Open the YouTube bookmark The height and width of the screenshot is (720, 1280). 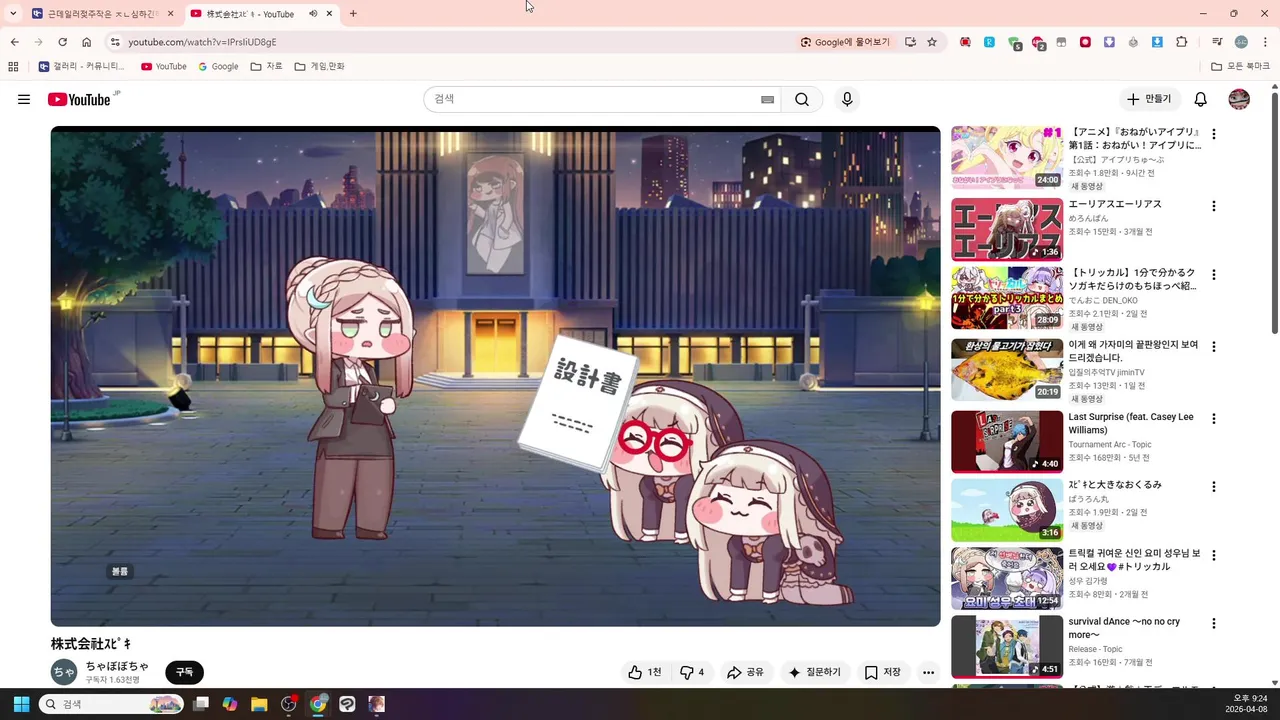(x=164, y=66)
